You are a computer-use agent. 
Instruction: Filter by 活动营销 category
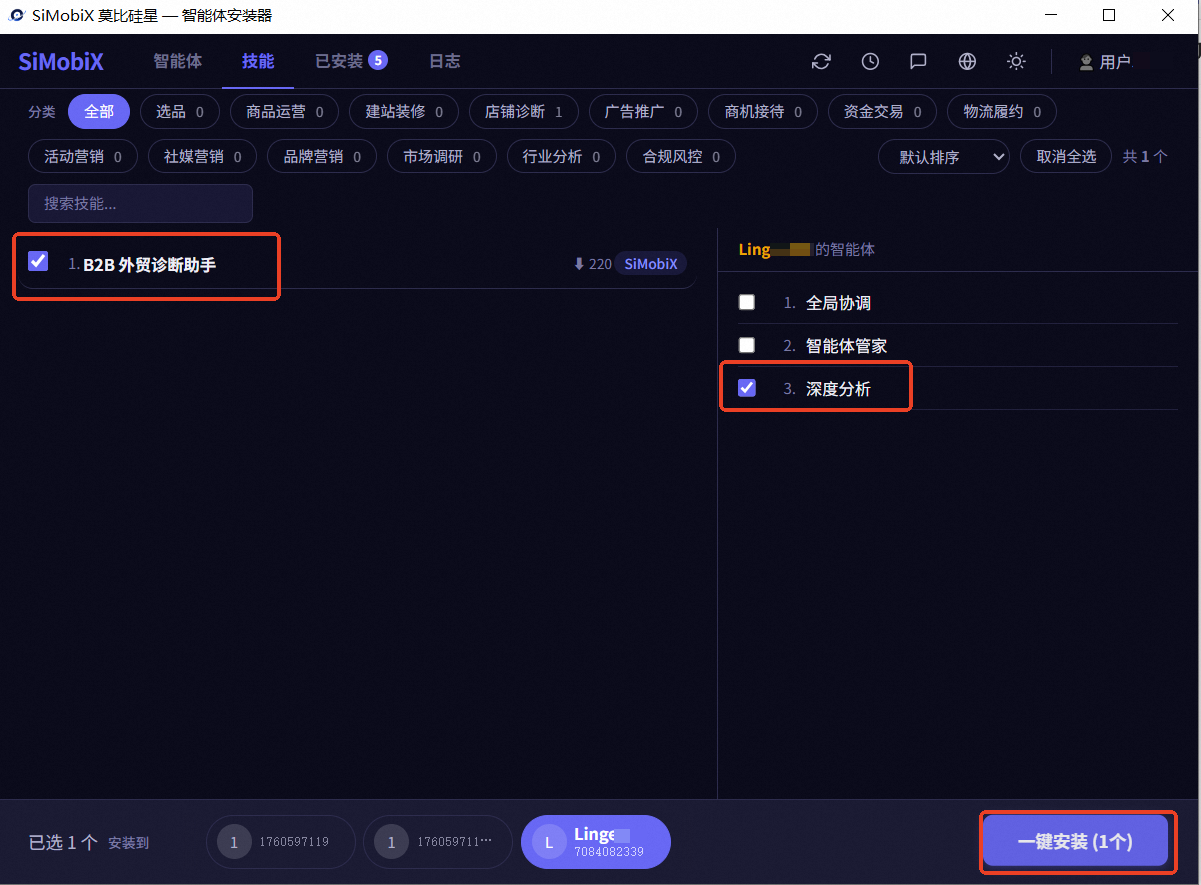pos(83,157)
